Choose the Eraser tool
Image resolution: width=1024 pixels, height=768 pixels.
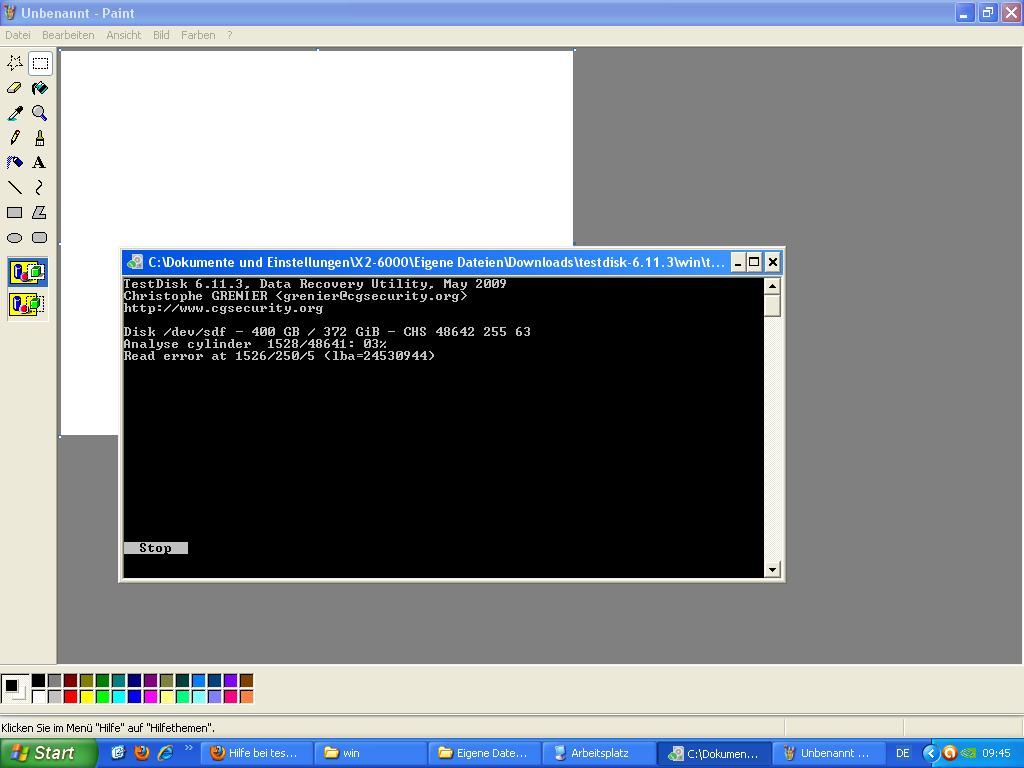click(x=15, y=88)
